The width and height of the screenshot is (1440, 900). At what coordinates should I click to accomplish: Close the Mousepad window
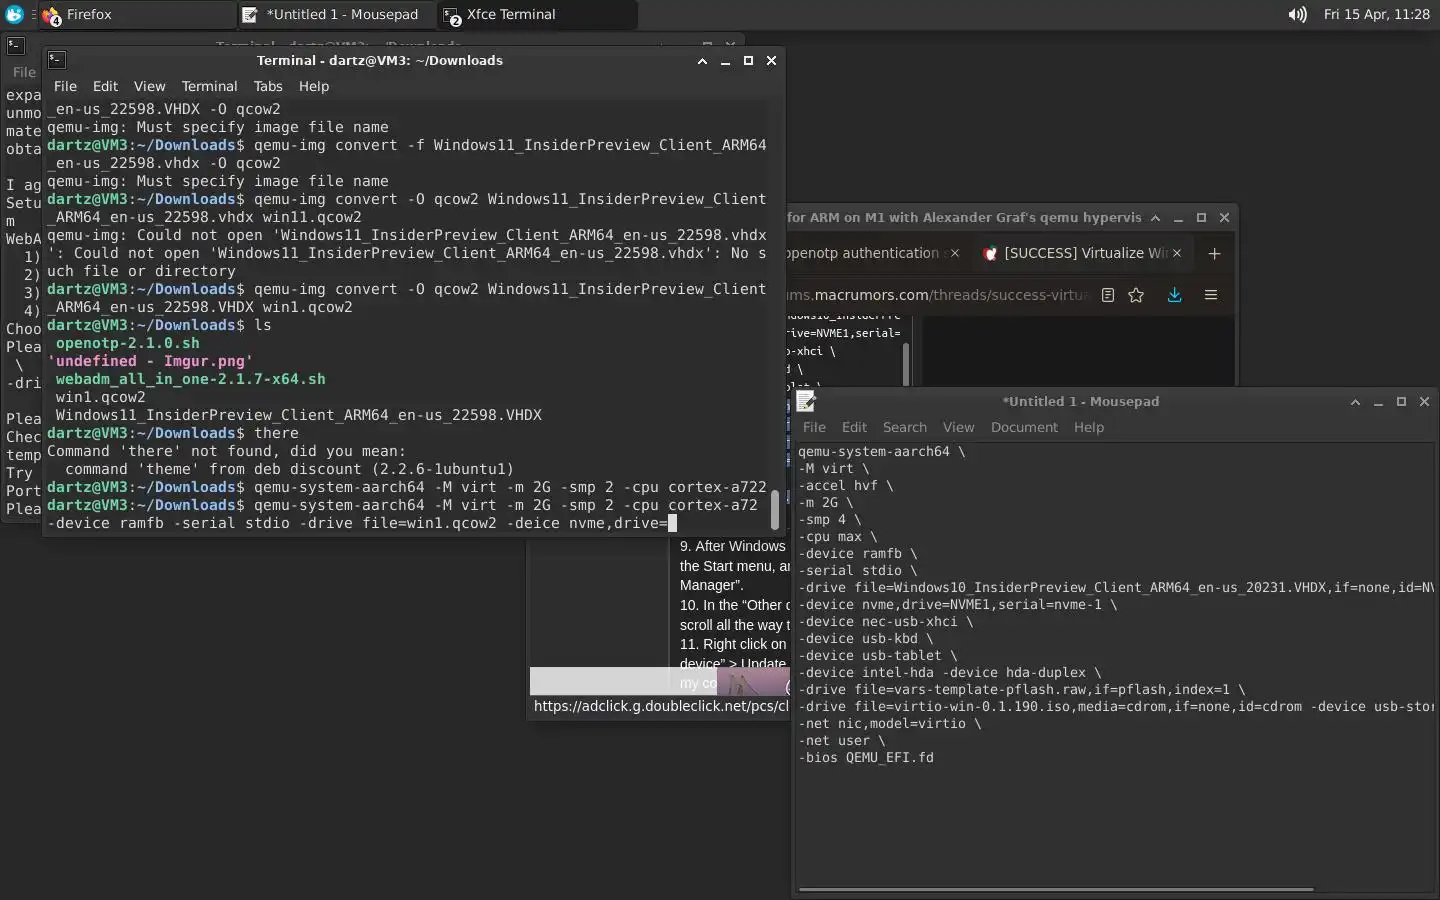point(1424,401)
